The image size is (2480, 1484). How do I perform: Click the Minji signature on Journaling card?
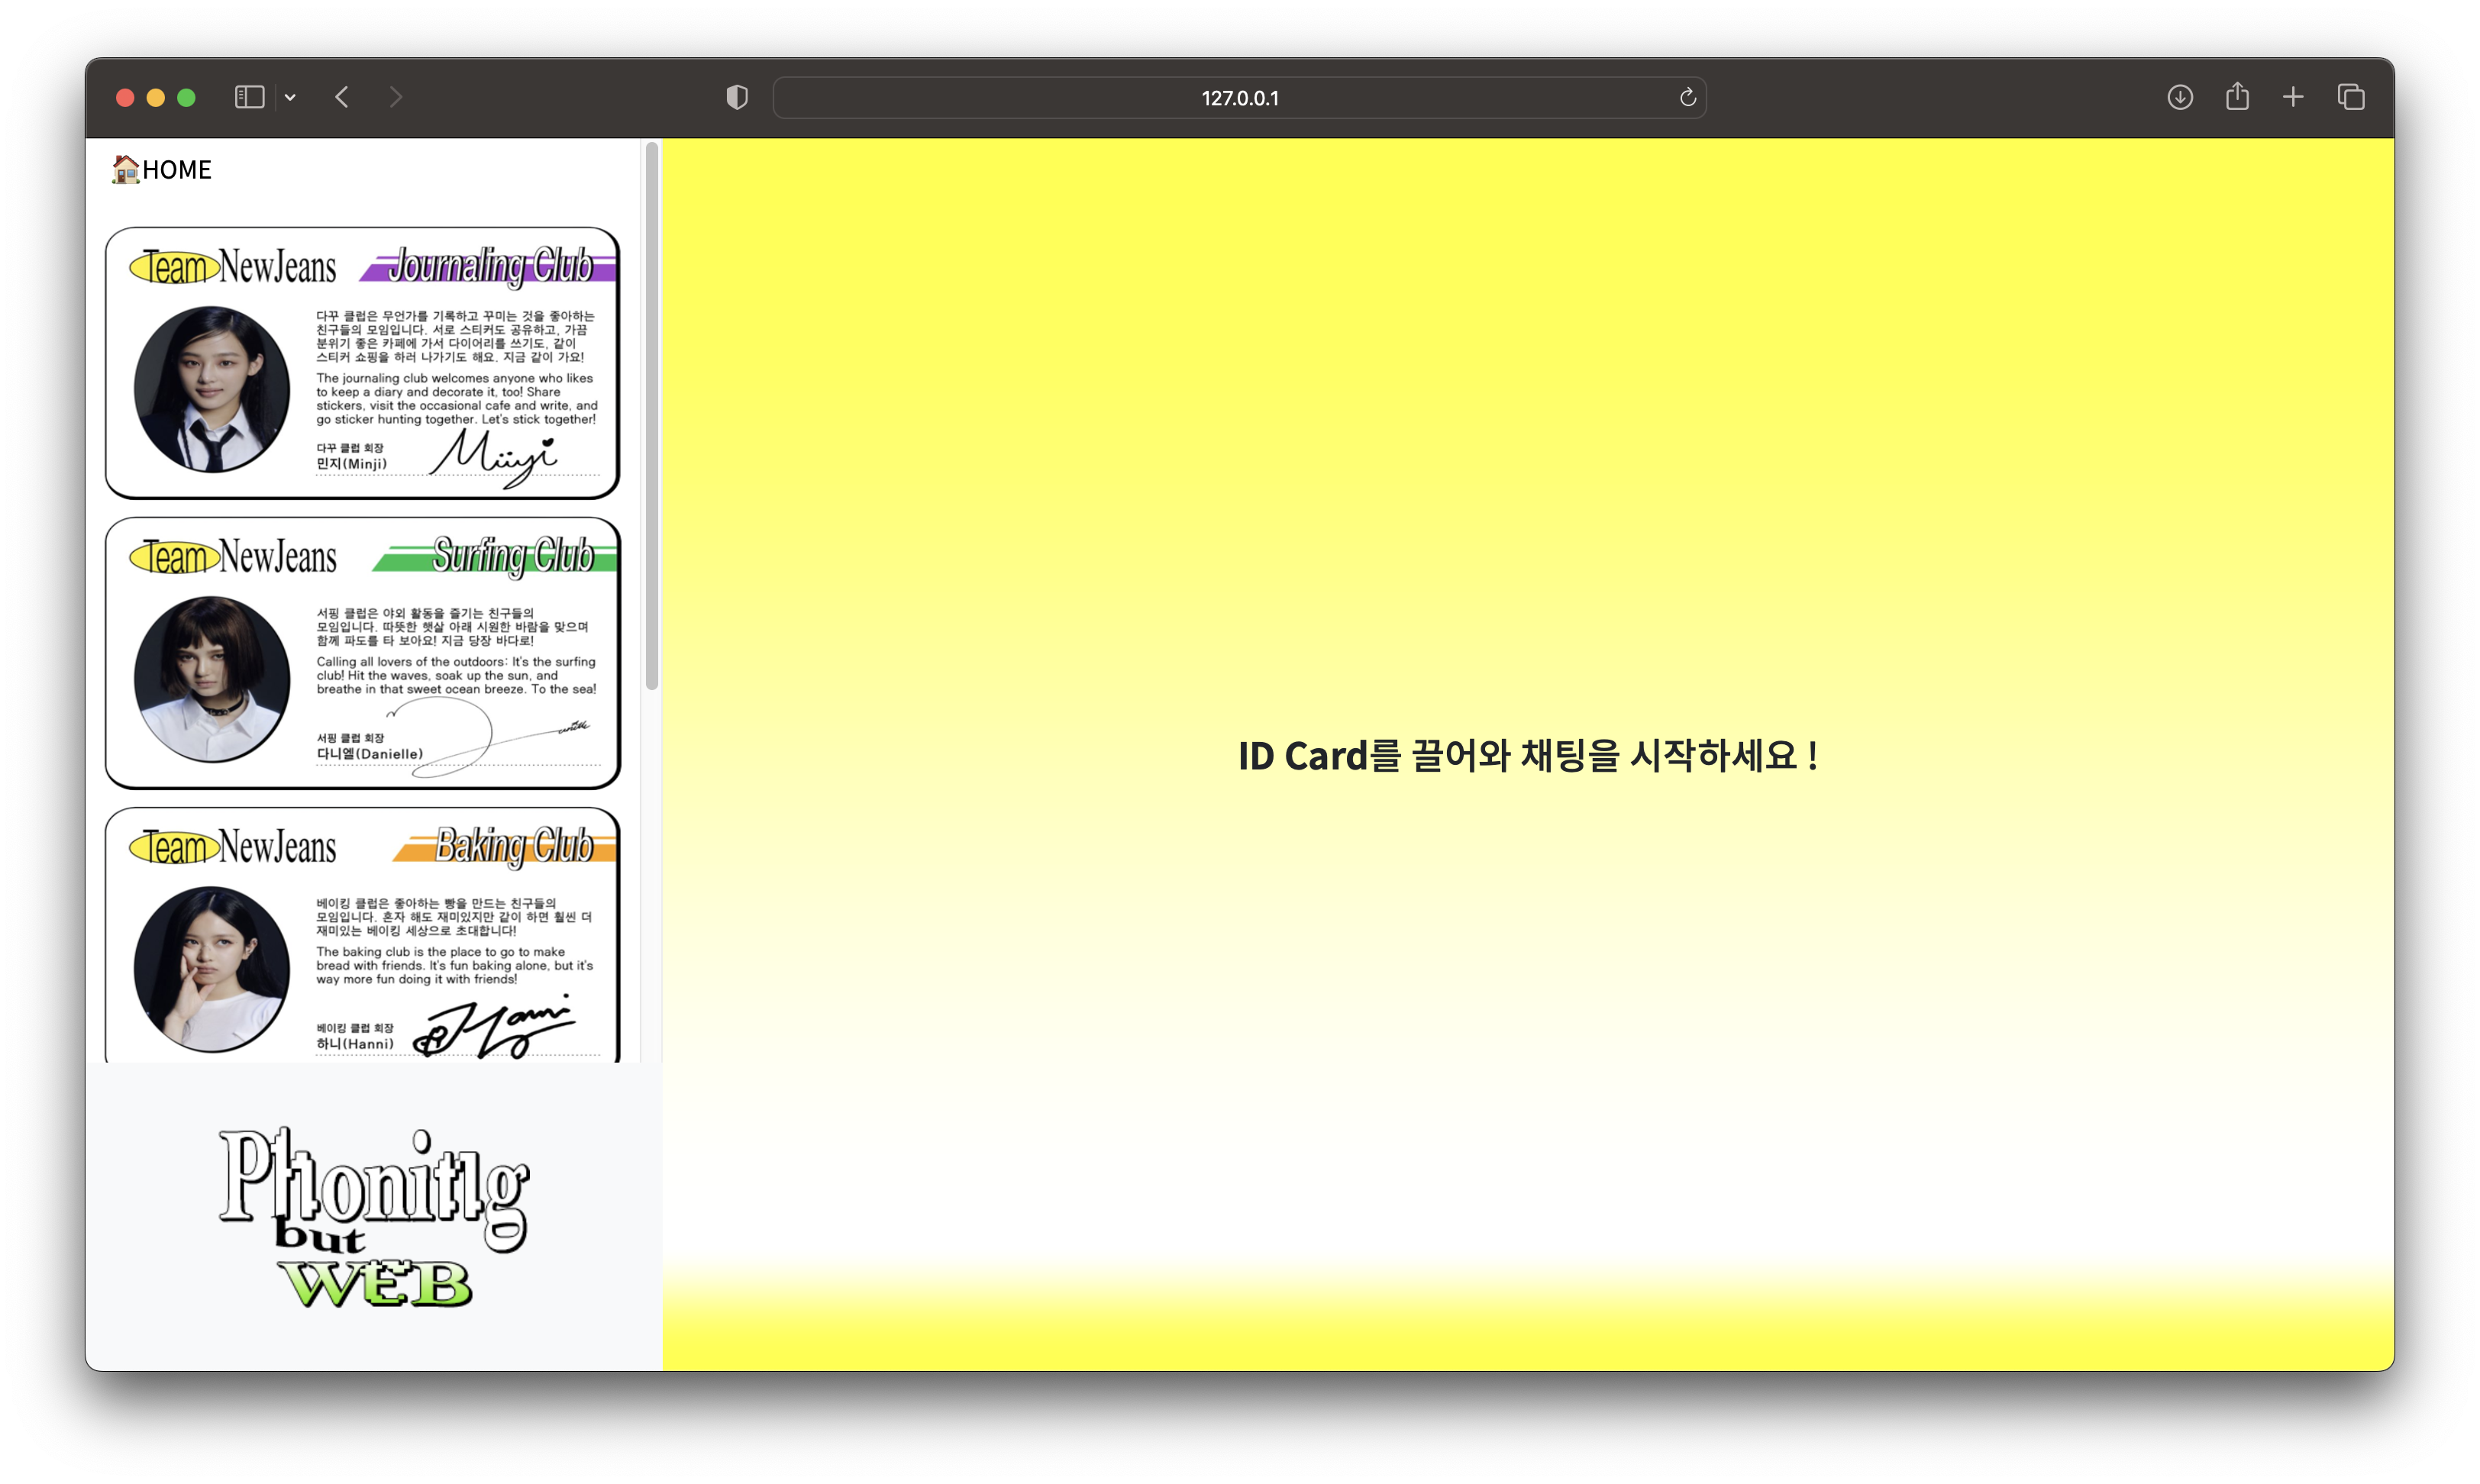(x=493, y=457)
